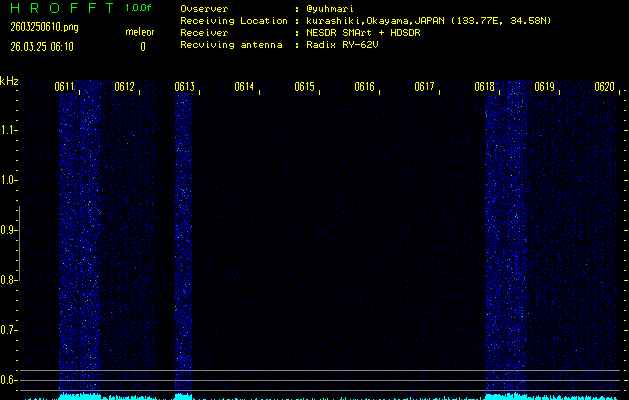This screenshot has height=400, width=629.
Task: Click the 0.9 frequency axis label
Action: click(7, 230)
